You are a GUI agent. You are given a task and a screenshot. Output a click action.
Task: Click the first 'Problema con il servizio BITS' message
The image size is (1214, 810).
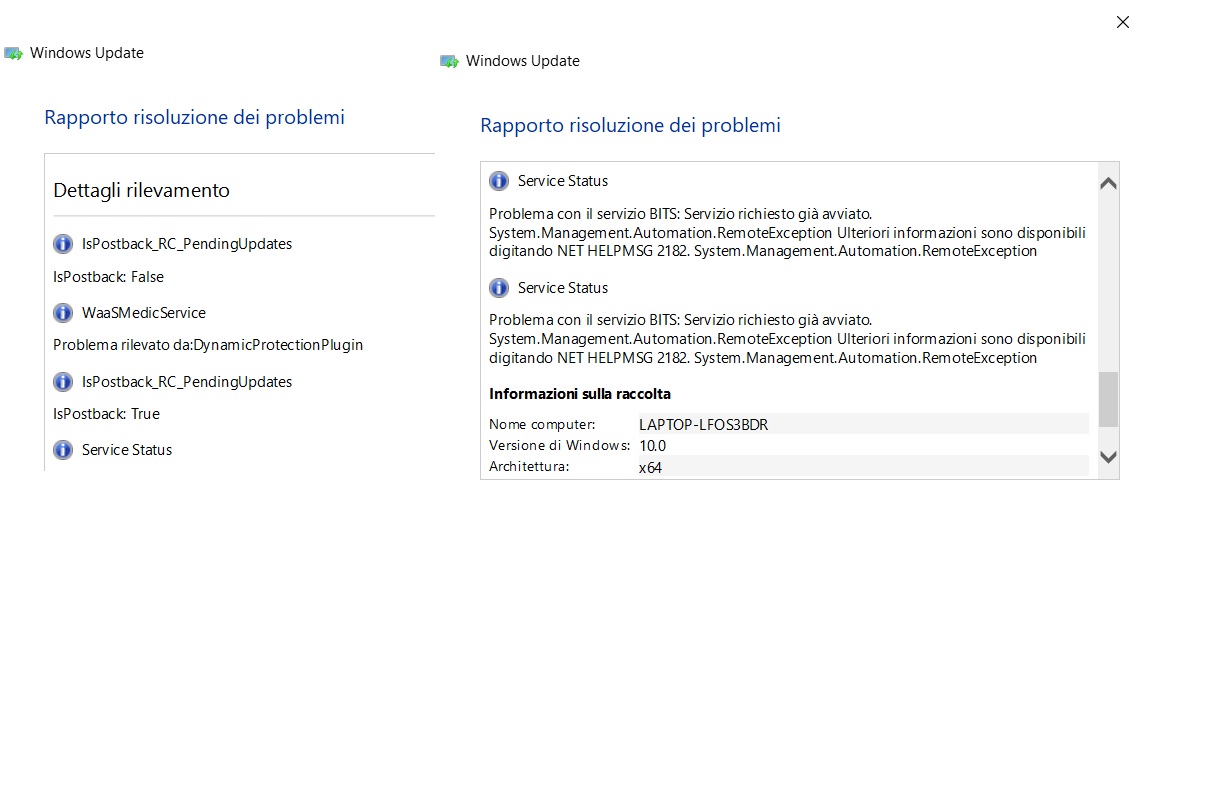(x=787, y=232)
